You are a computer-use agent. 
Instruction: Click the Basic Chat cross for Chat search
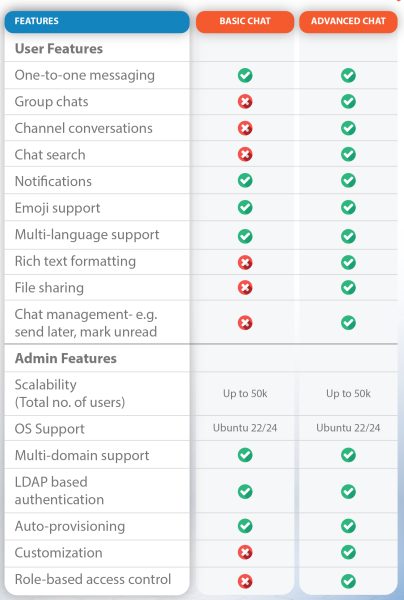(x=245, y=154)
